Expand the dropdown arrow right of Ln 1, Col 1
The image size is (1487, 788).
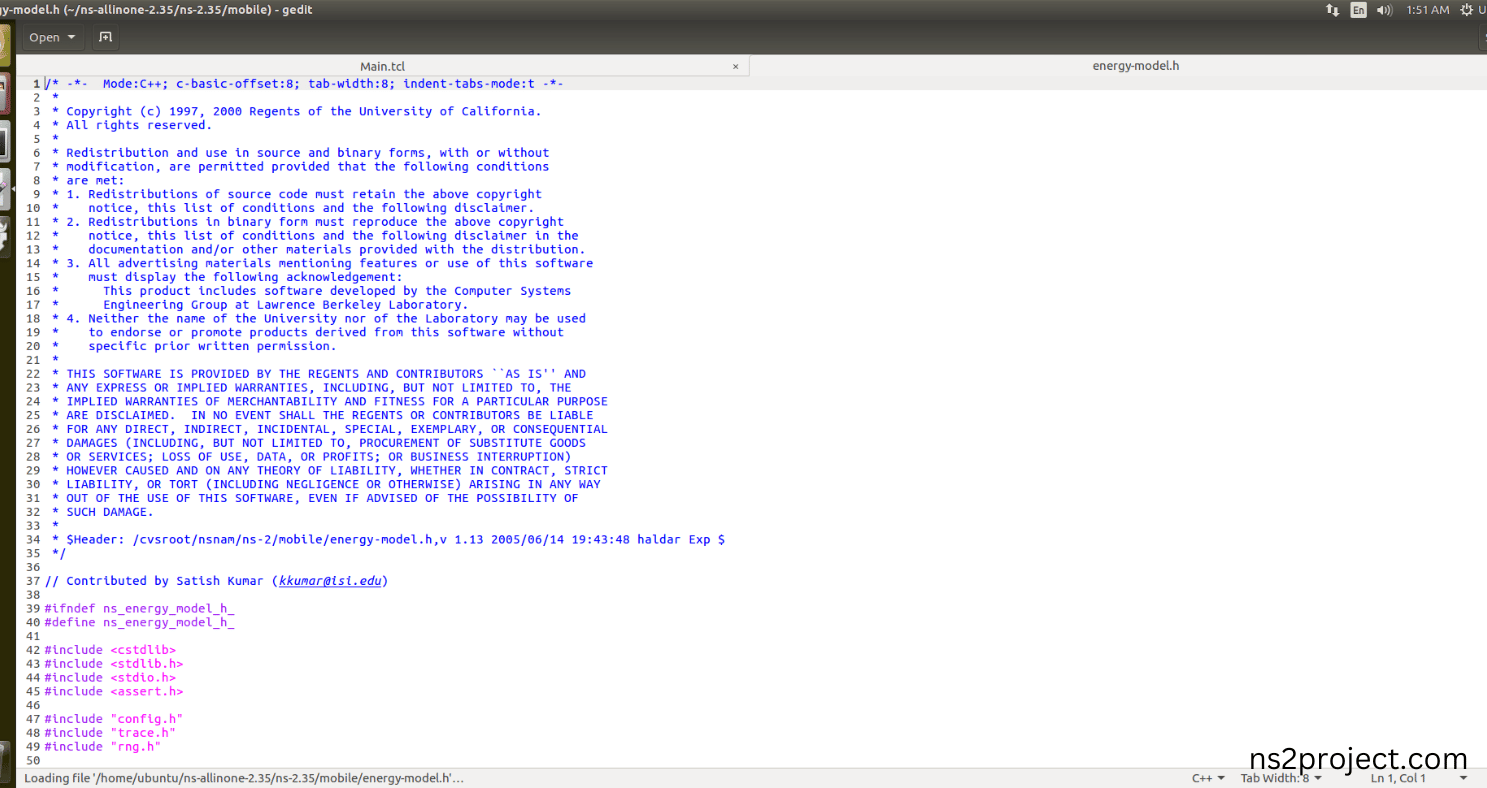click(x=1464, y=778)
